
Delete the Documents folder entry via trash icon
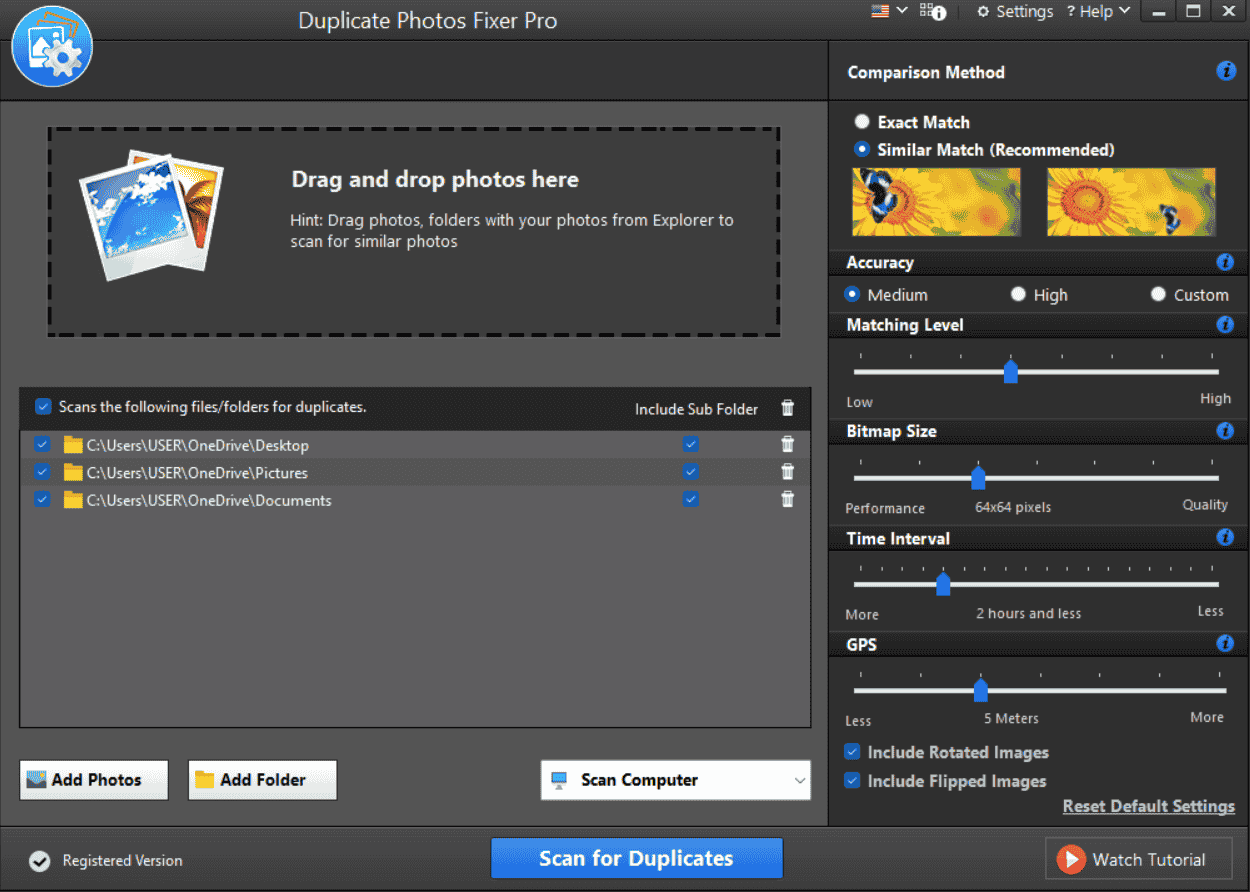(x=788, y=499)
